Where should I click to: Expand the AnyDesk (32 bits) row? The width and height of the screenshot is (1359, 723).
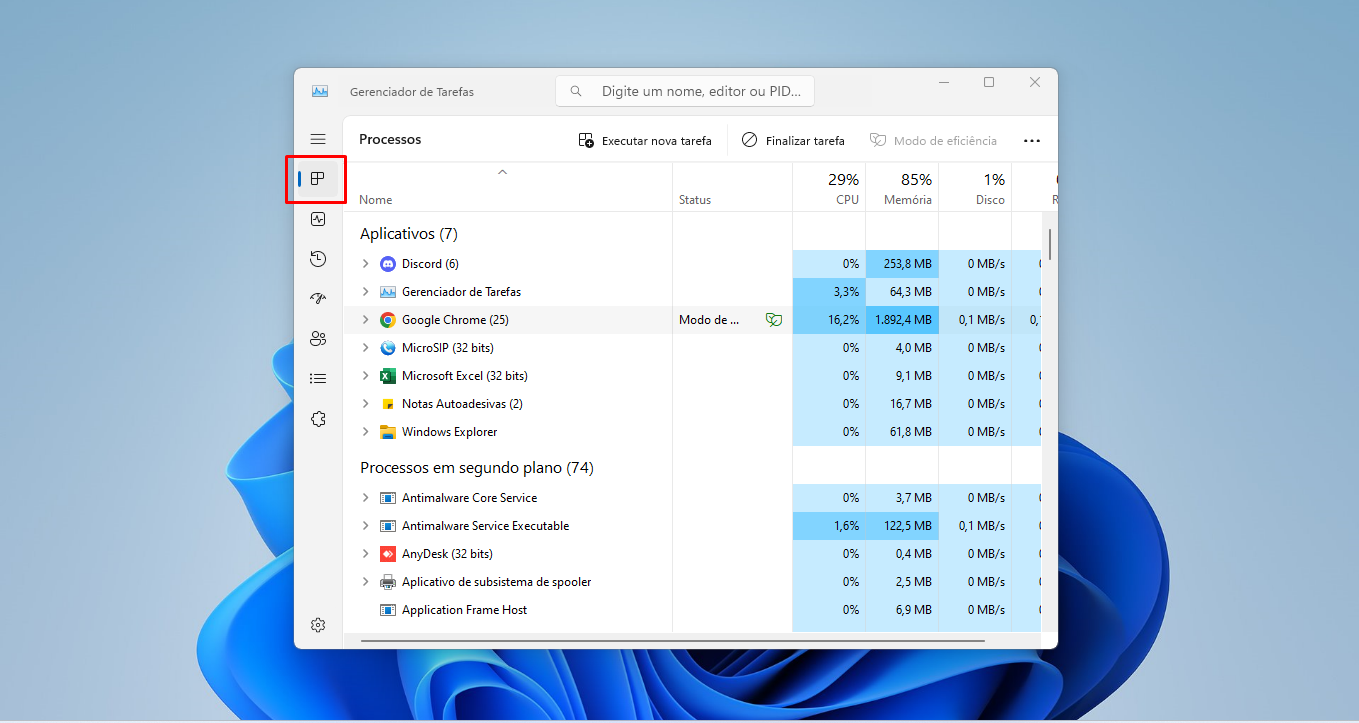(x=365, y=554)
